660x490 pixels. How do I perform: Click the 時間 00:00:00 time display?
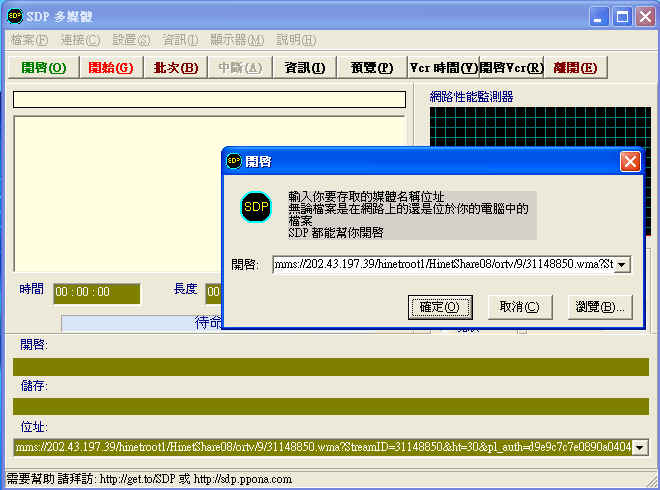point(96,293)
